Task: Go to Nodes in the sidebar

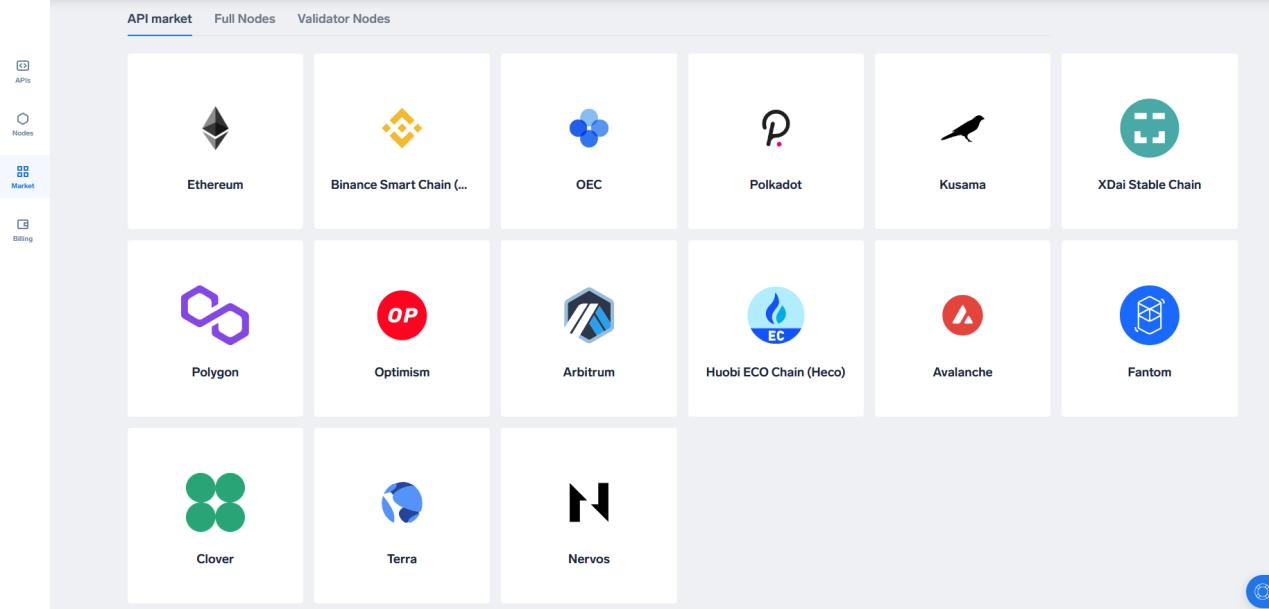Action: (22, 123)
